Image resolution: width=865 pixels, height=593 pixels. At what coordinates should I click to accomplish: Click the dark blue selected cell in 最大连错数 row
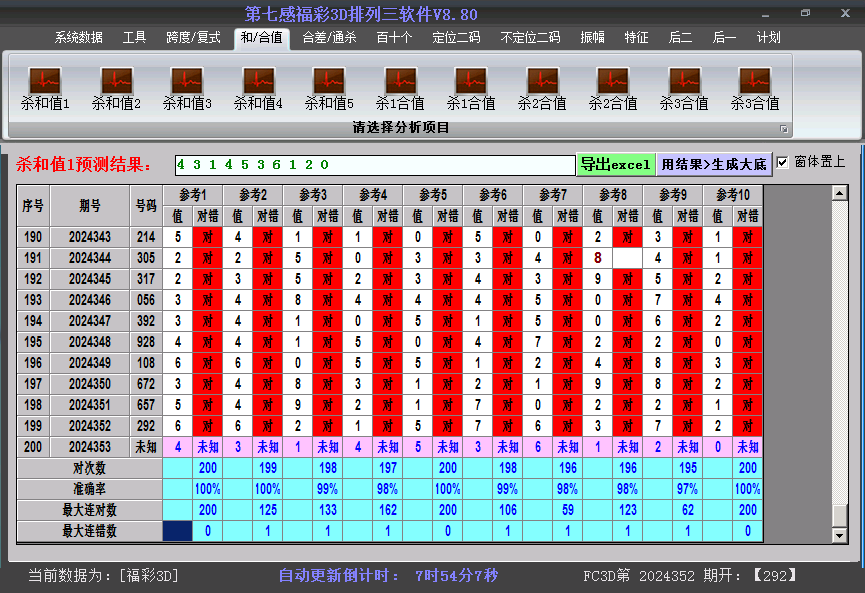point(178,531)
